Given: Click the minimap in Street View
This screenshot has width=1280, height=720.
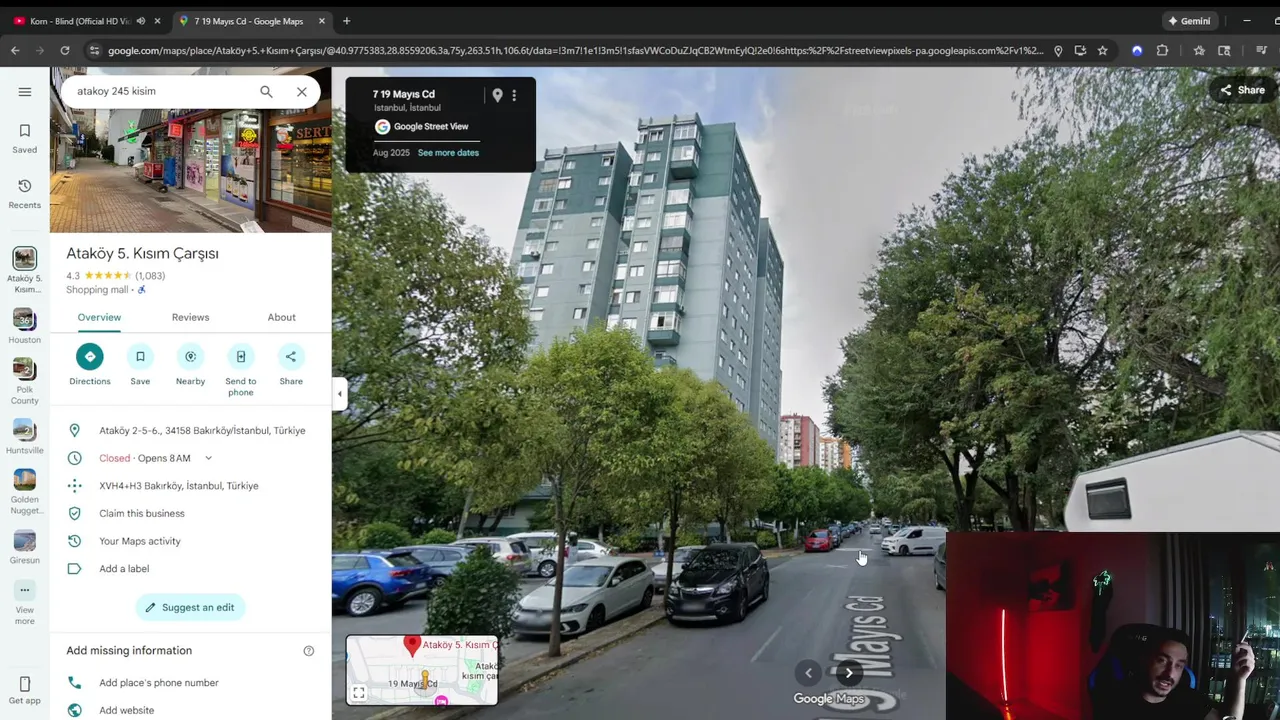Looking at the screenshot, I should tap(422, 670).
